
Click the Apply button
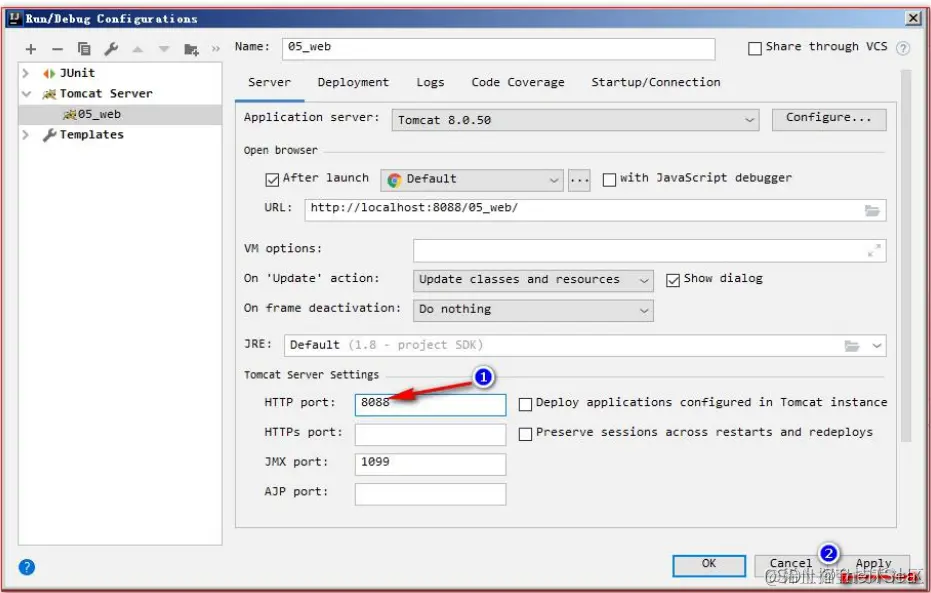[x=873, y=565]
